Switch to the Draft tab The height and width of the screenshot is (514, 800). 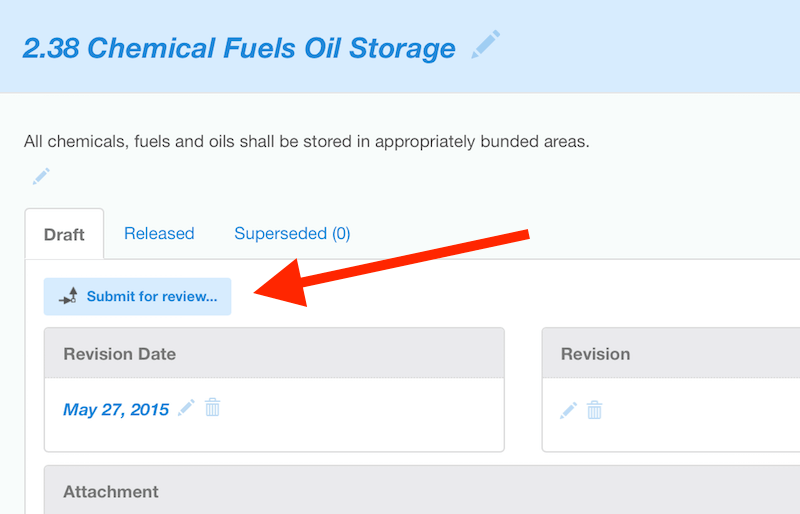click(64, 234)
